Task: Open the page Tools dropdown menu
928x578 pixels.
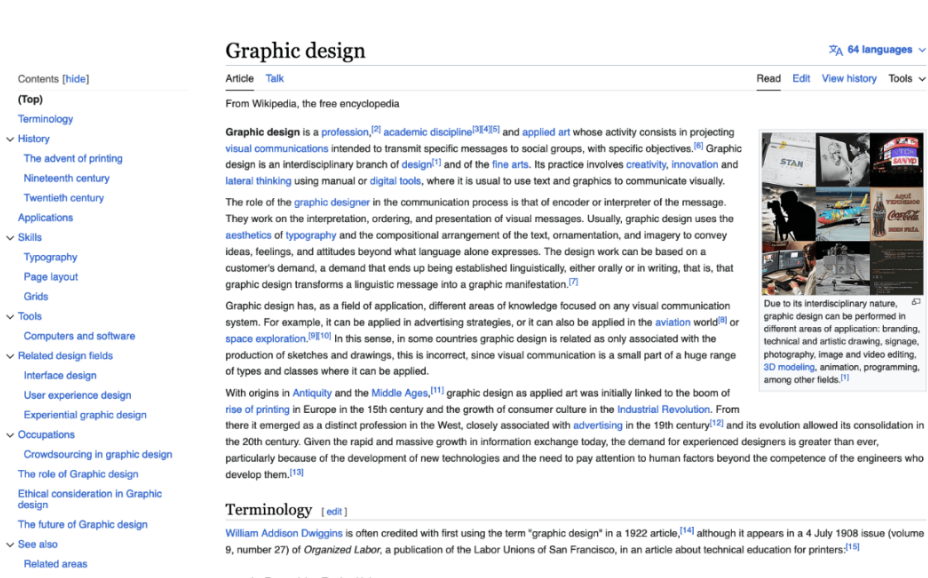Action: click(907, 79)
